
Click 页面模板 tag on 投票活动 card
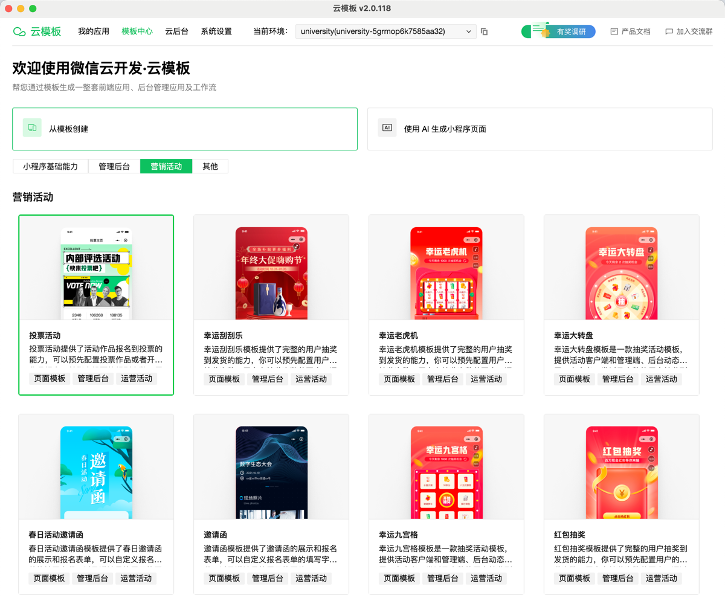[x=49, y=378]
